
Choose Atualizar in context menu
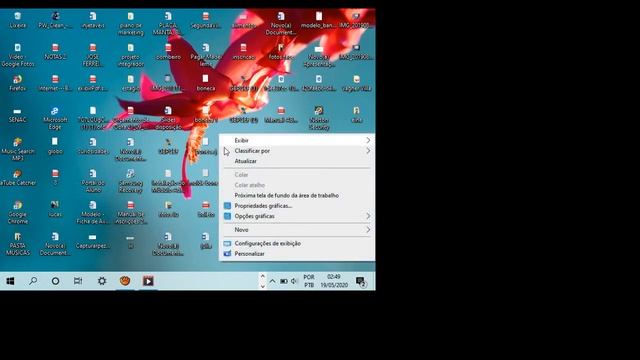[297, 161]
